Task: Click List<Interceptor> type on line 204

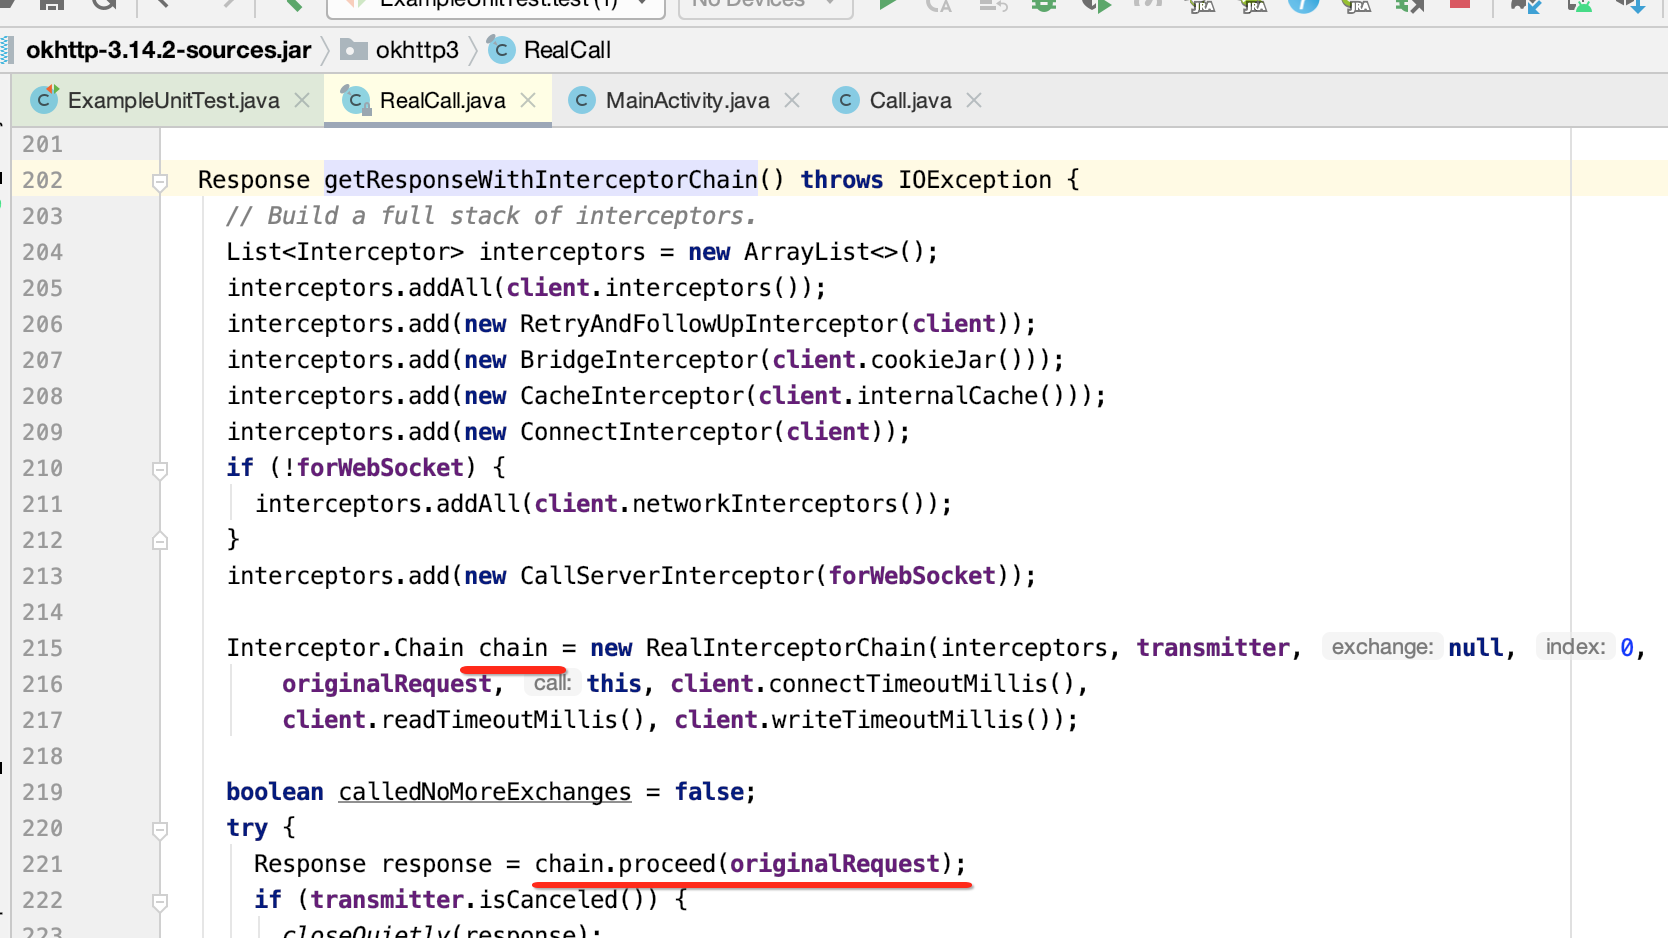Action: coord(345,252)
